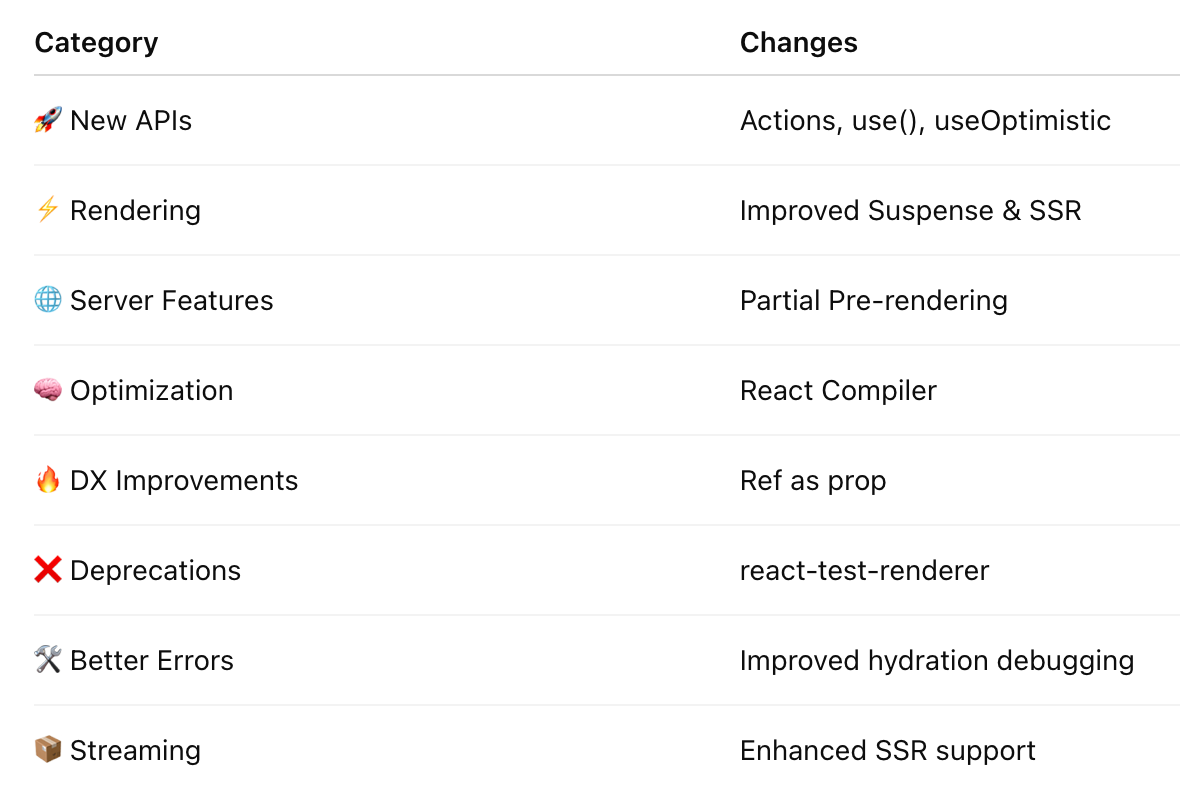1180x804 pixels.
Task: Click the red cross emoji beside Deprecations
Action: tap(48, 570)
